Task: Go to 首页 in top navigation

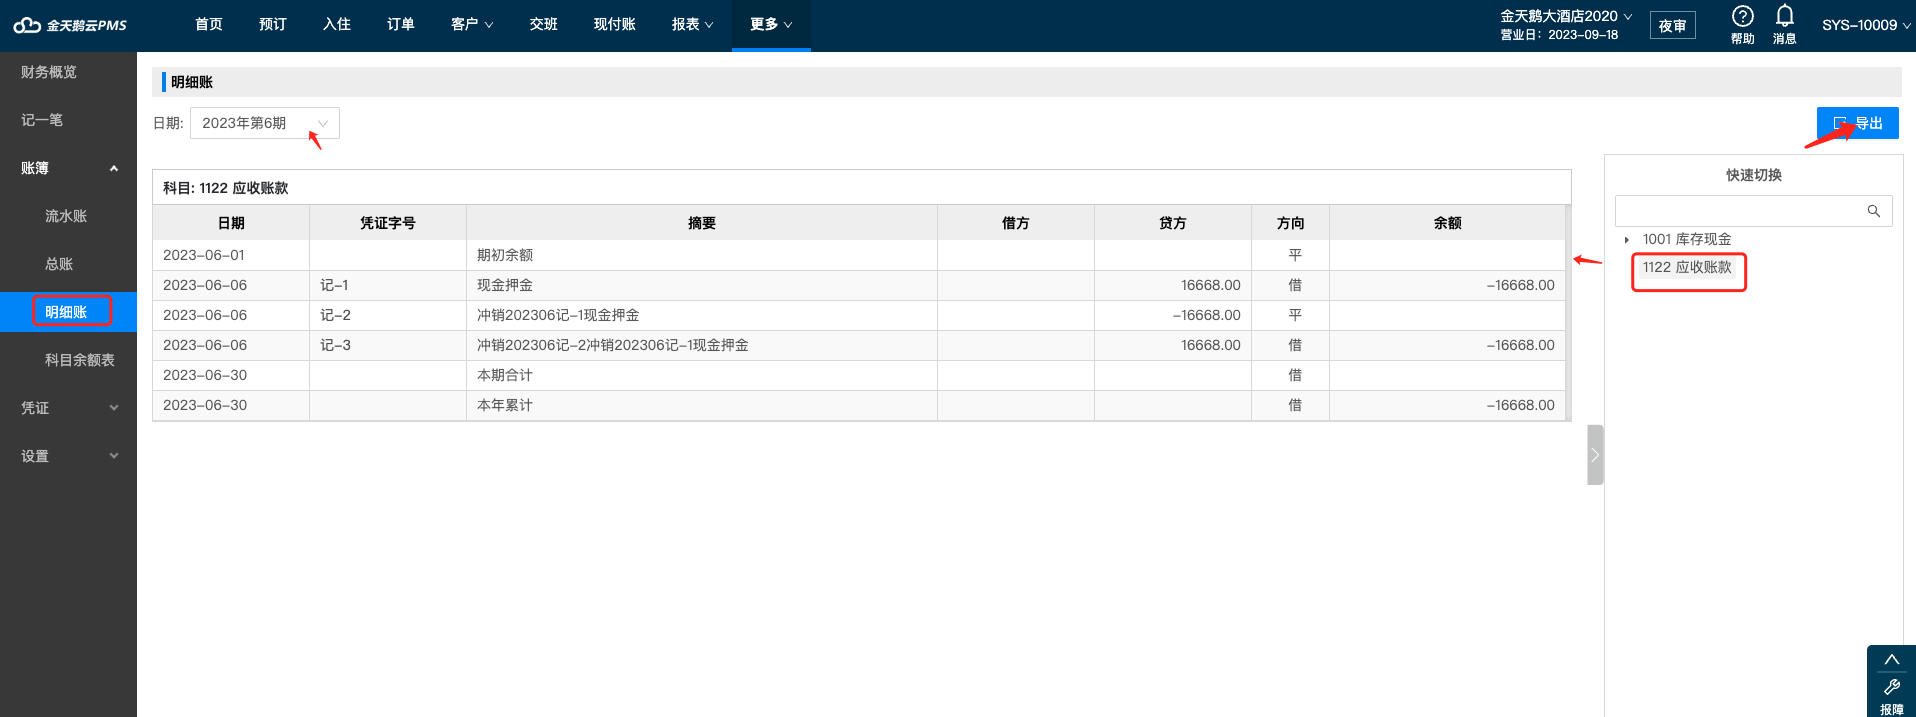Action: [x=209, y=24]
